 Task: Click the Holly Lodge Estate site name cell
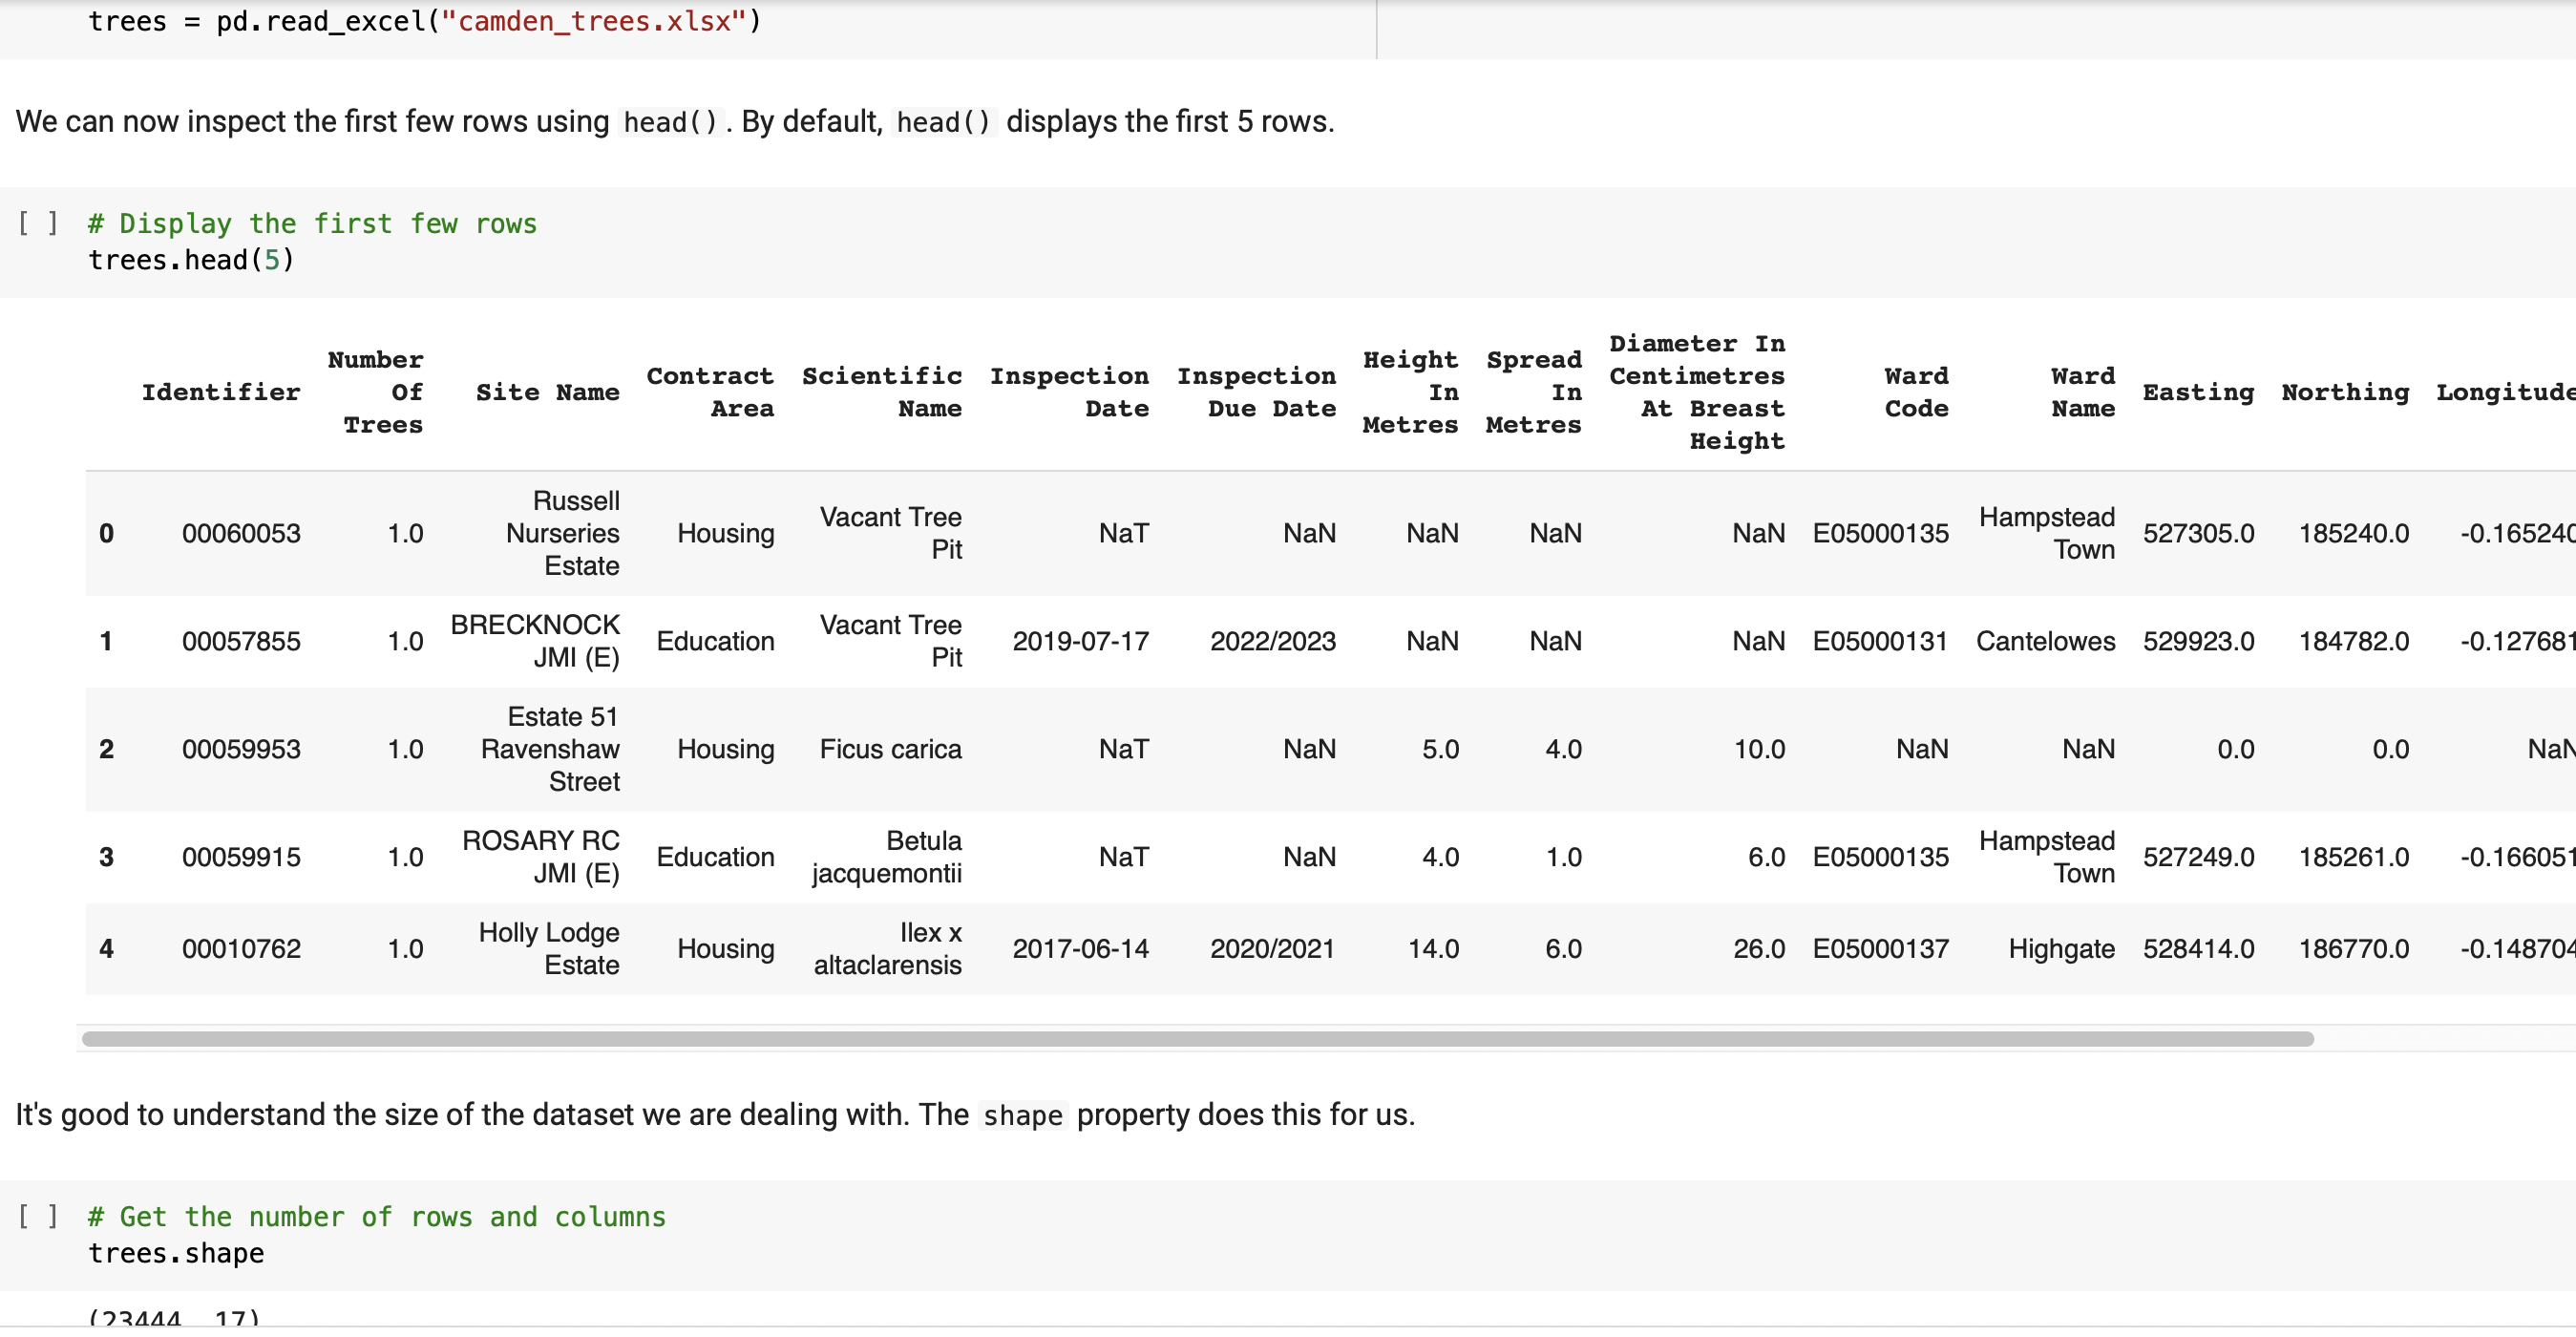[548, 948]
